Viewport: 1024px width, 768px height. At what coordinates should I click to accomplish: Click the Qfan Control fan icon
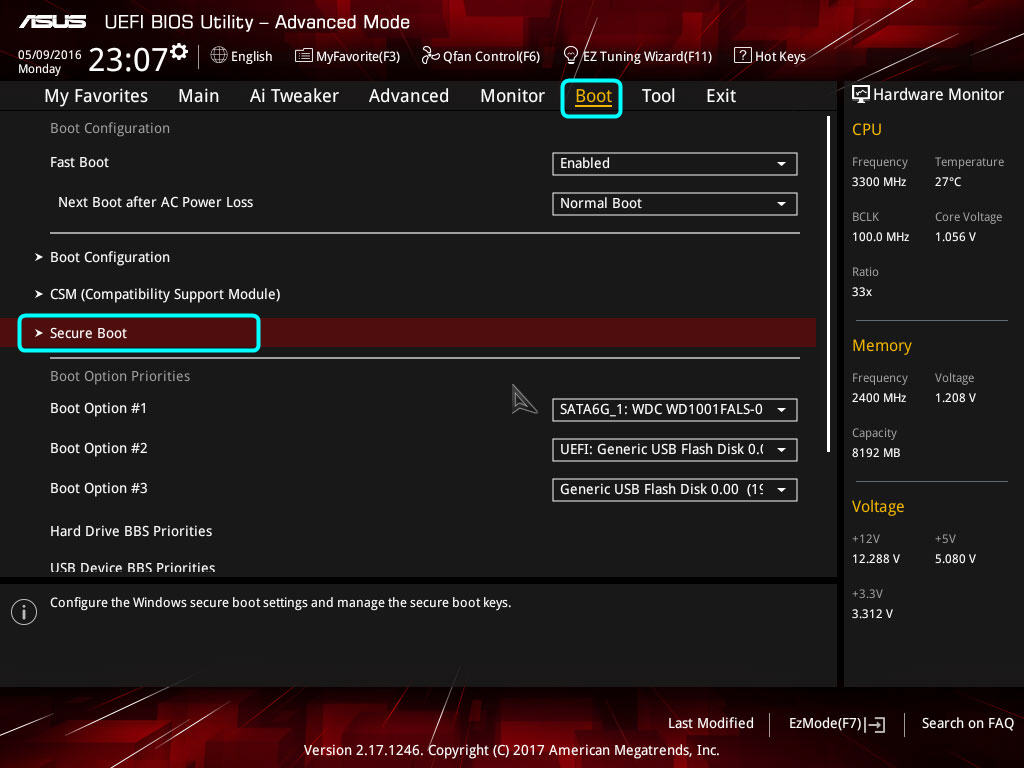430,56
